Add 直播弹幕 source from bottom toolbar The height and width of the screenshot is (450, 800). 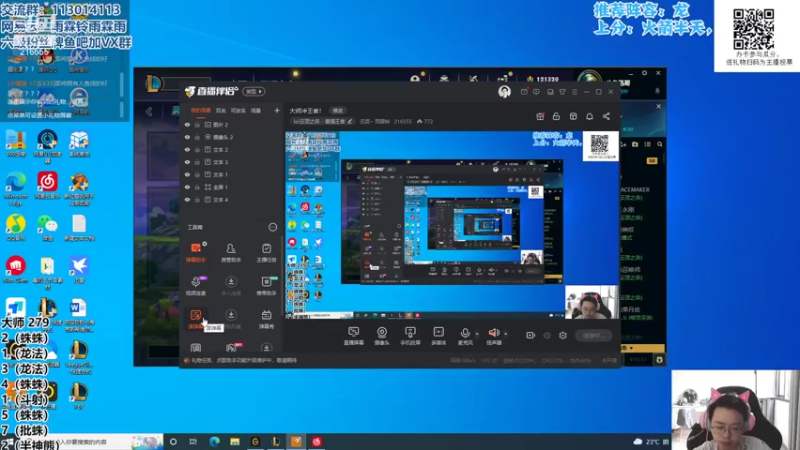tap(353, 336)
